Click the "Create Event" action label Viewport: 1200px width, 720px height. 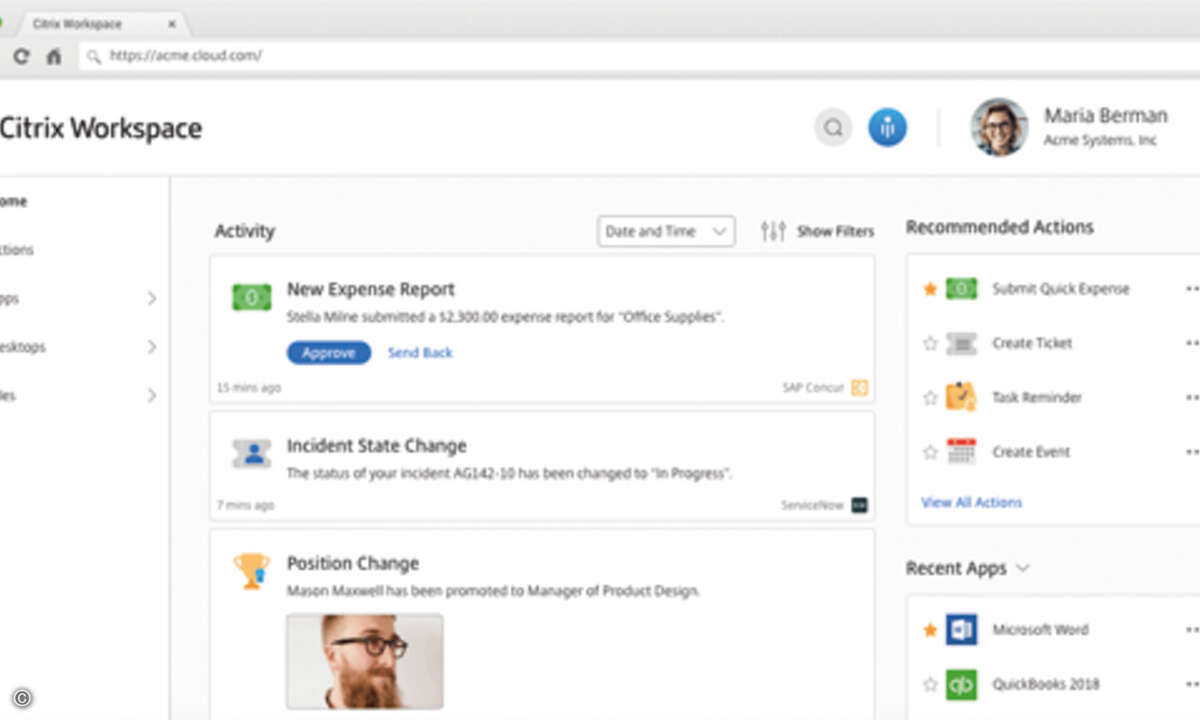point(1031,452)
